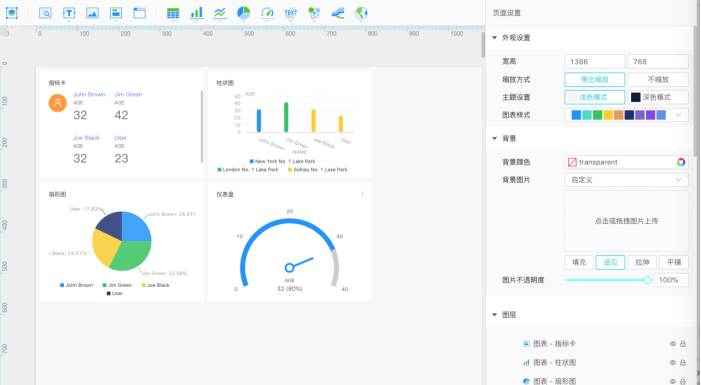Collapse the 背景 section

click(494, 139)
